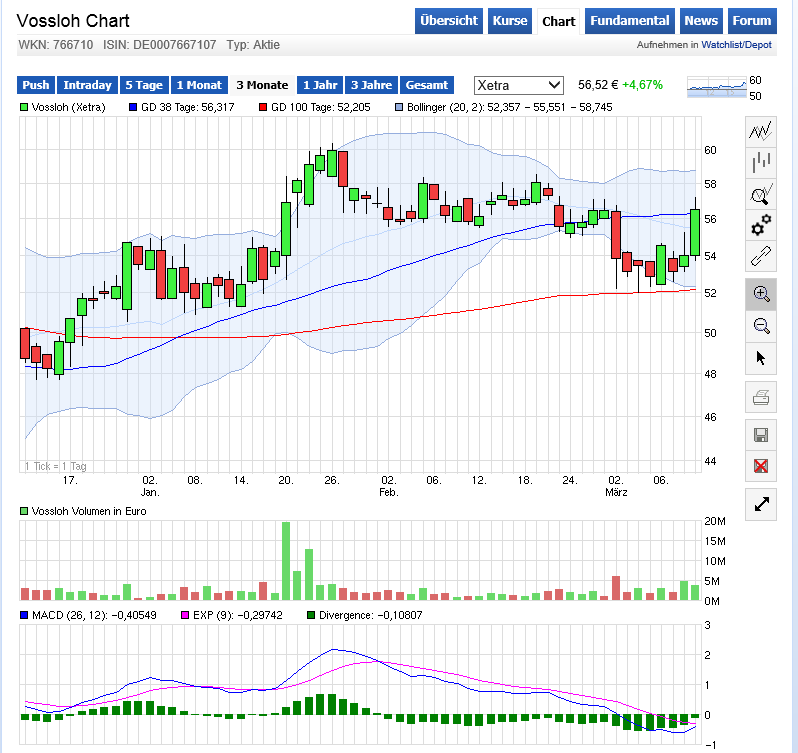Screen dimensions: 798x753
Task: Click the +4,67% change value
Action: 642,85
